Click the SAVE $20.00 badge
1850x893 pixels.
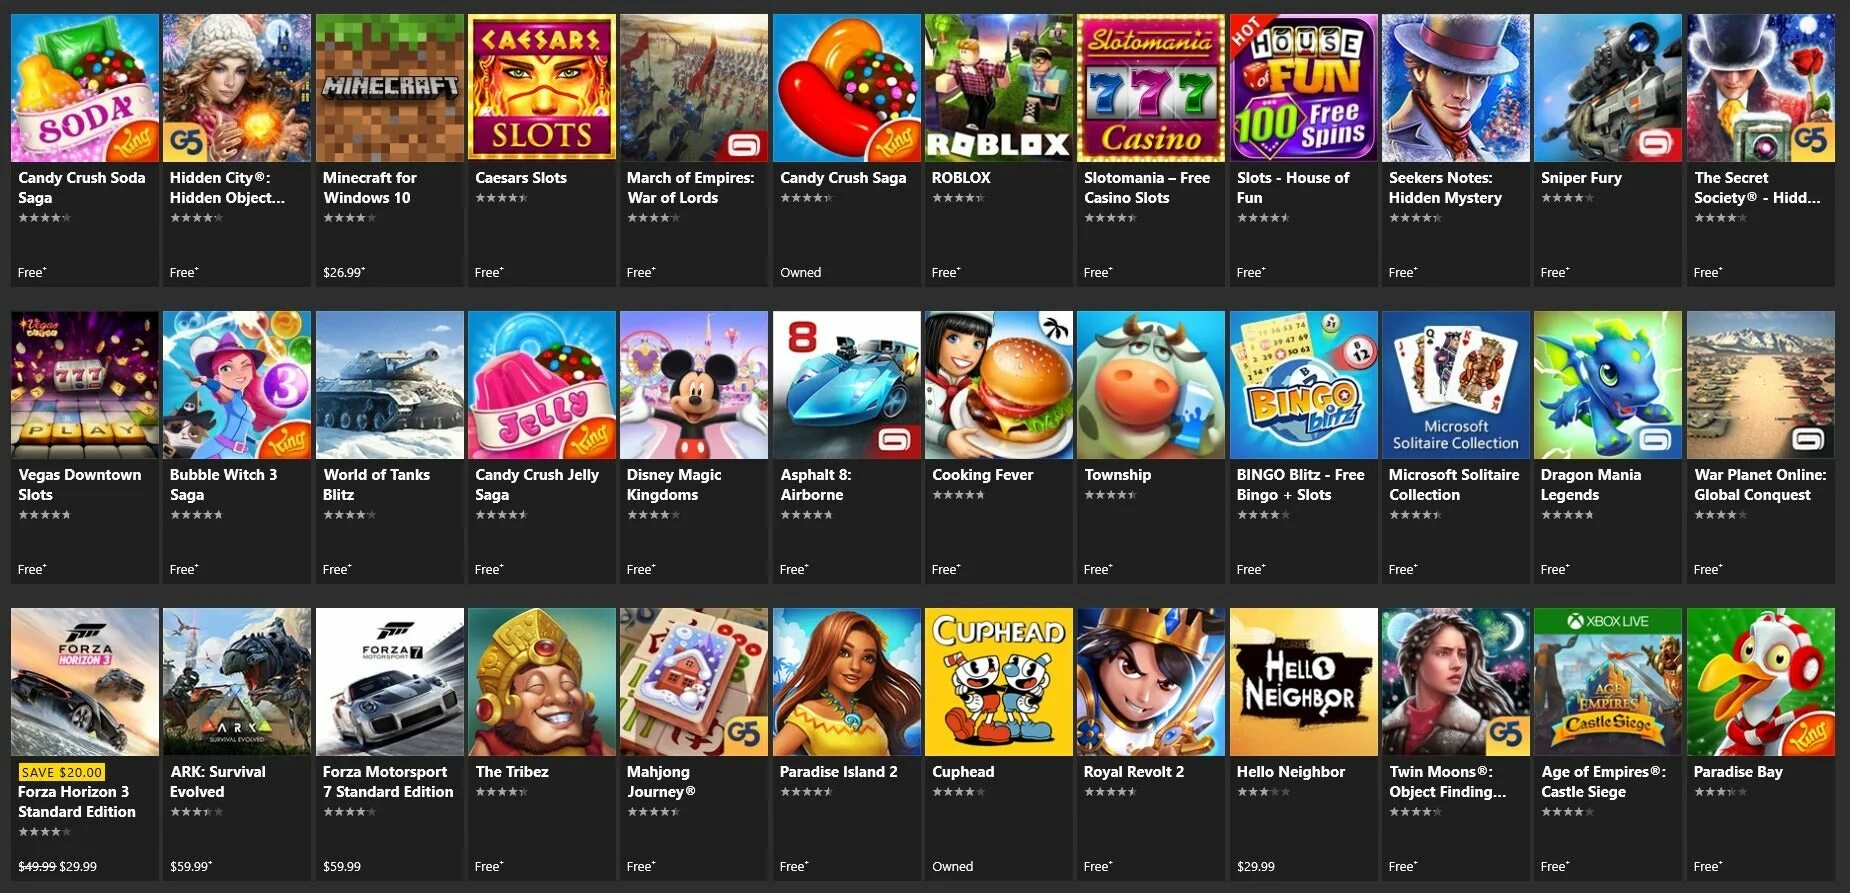62,772
